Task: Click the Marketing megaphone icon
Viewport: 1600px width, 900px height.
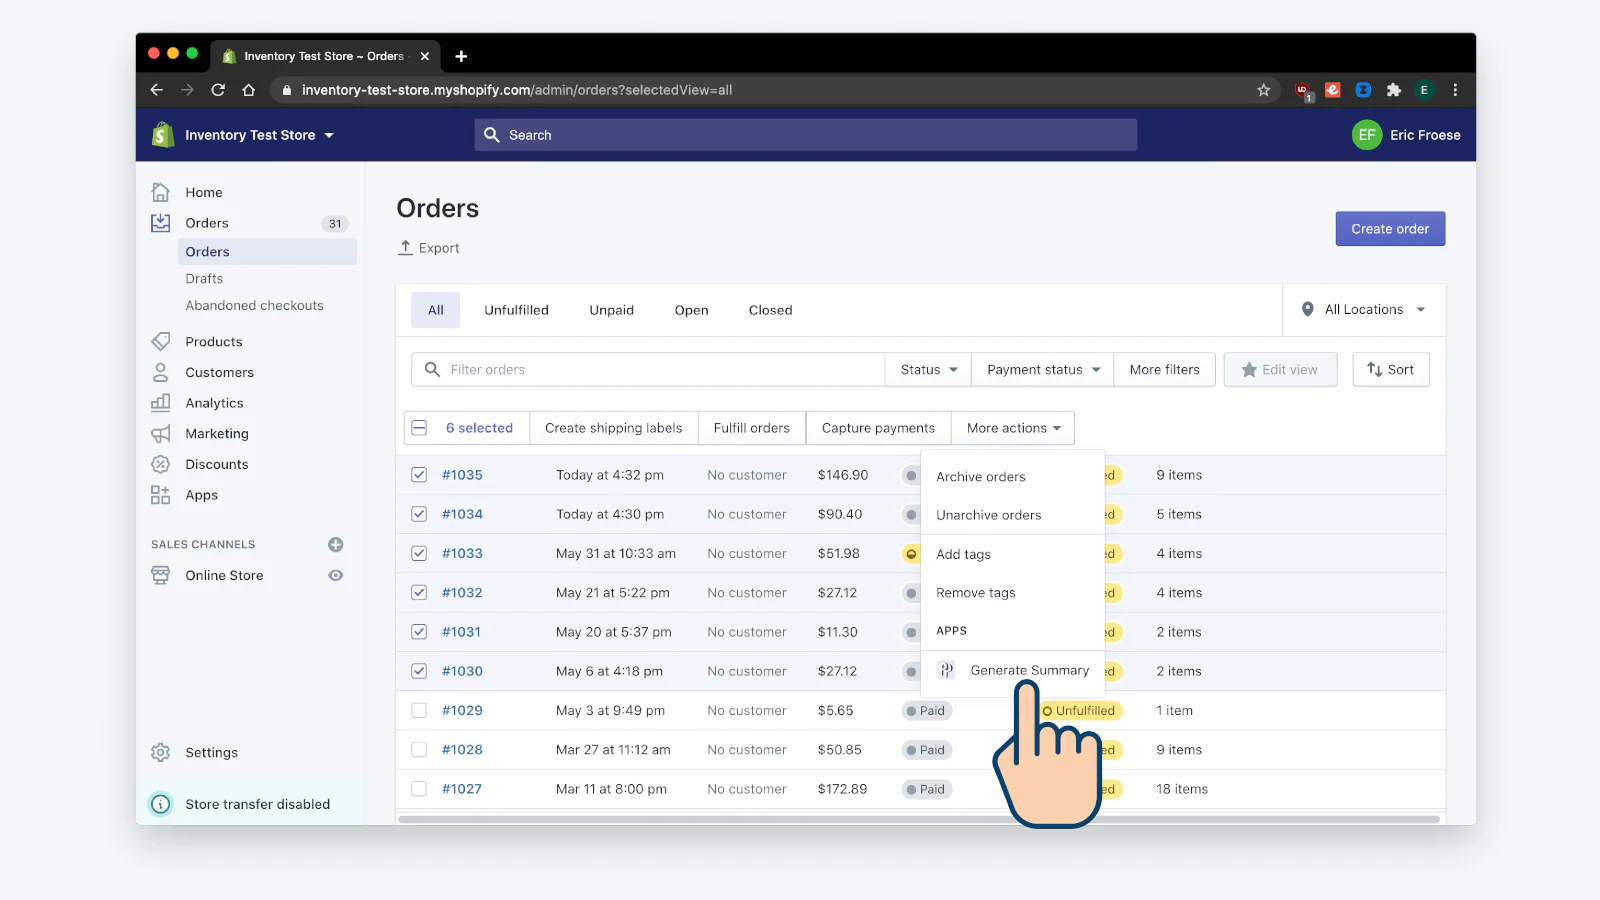Action: [x=160, y=434]
